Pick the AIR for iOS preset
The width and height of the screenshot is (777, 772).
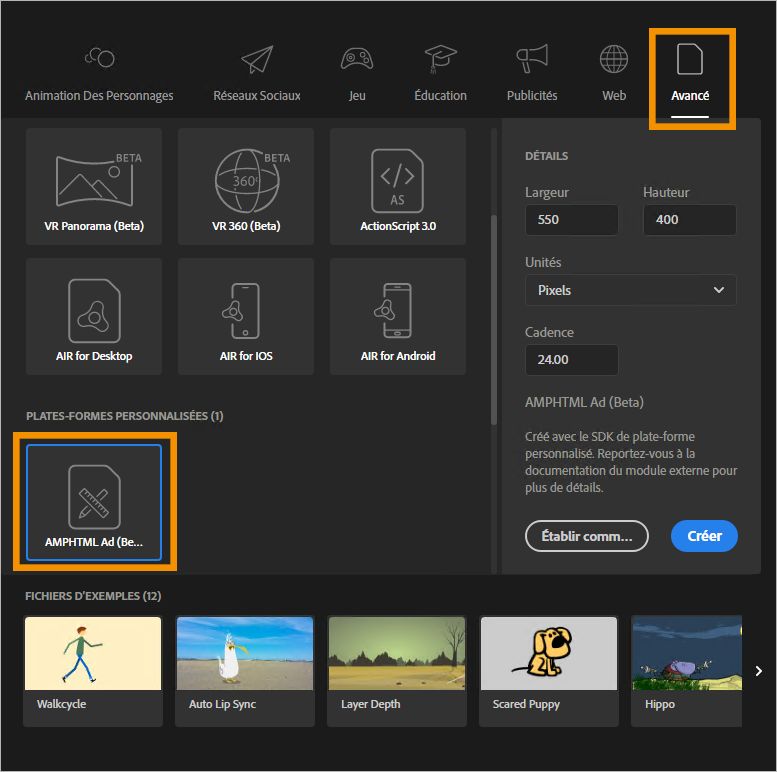(246, 316)
